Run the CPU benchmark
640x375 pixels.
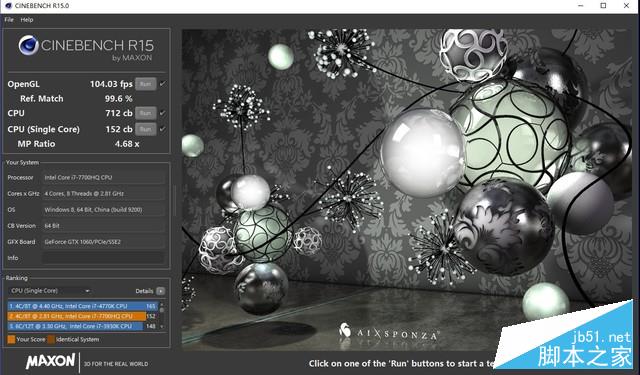(145, 113)
